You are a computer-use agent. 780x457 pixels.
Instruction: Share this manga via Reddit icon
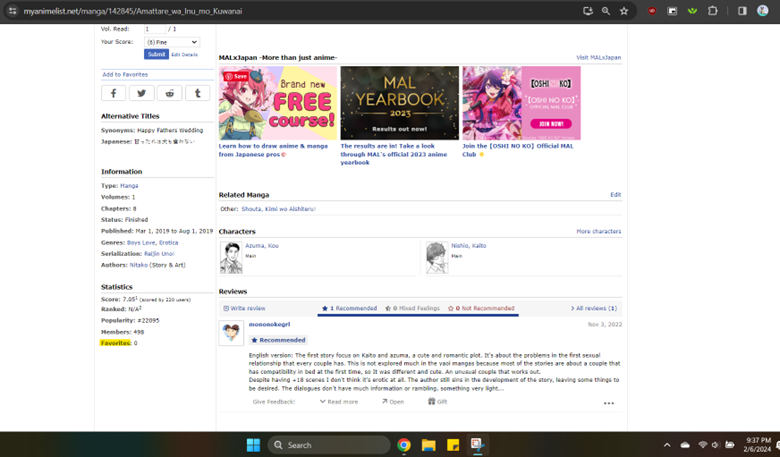coord(169,93)
